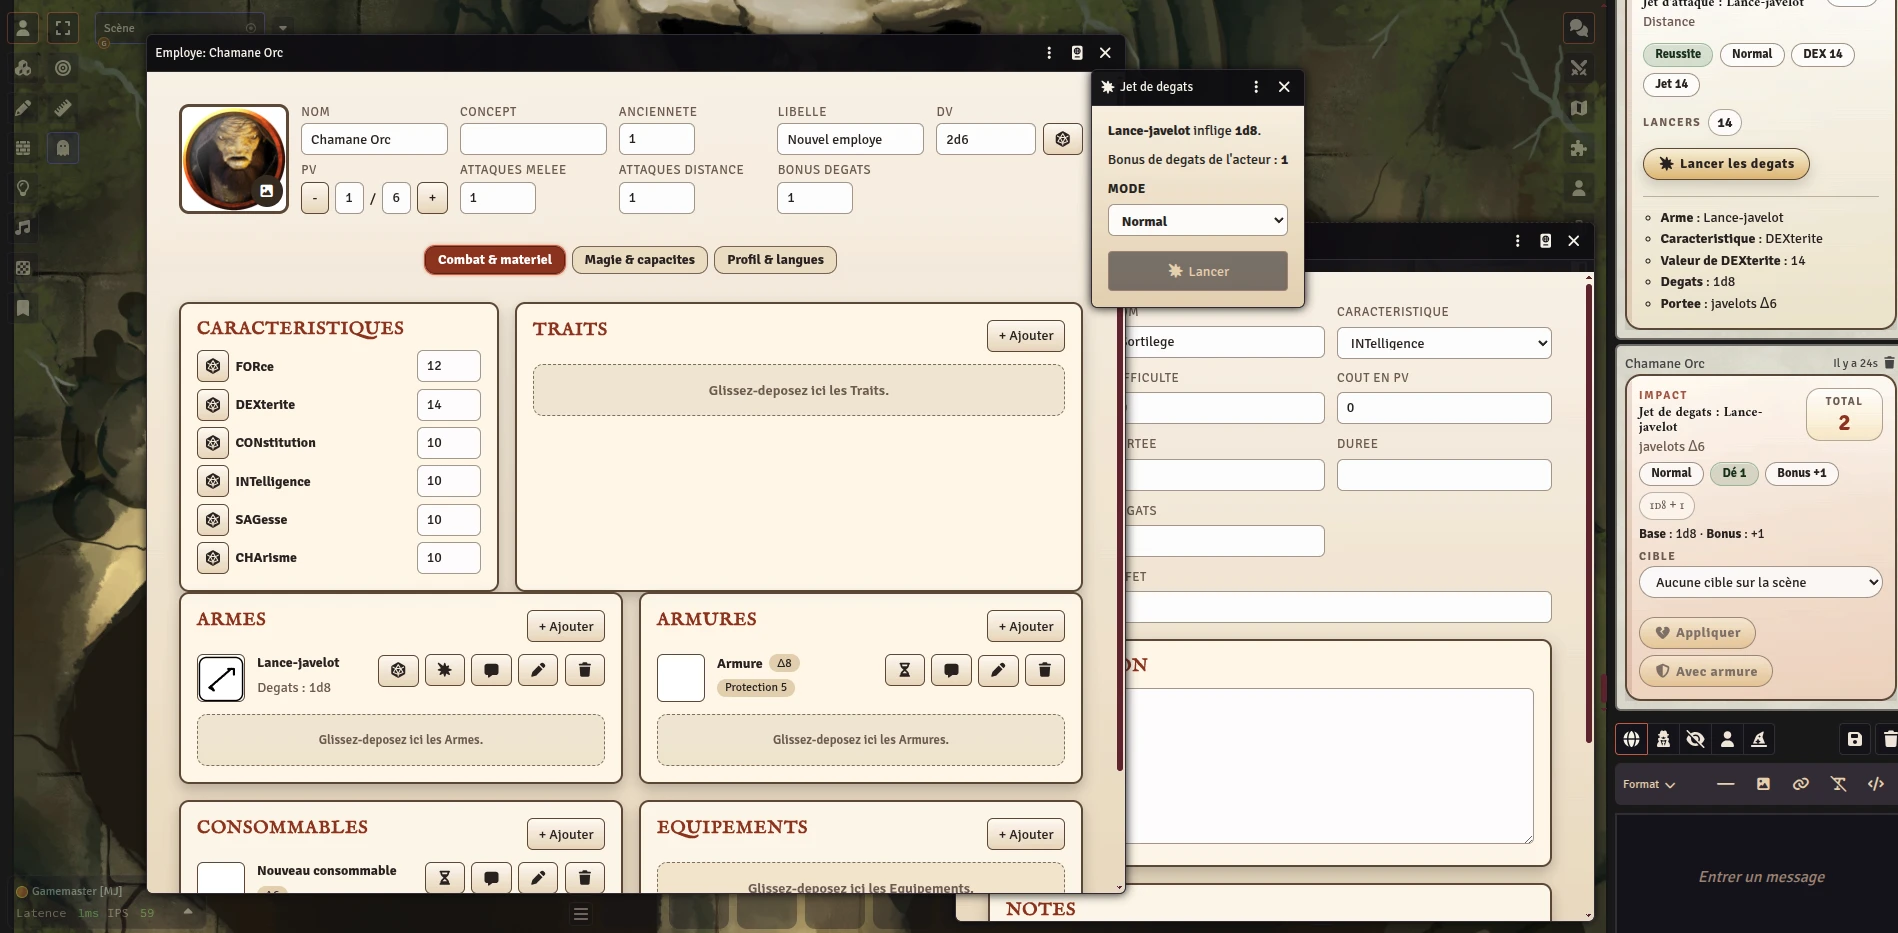Switch to the Magie & capacites tab
The height and width of the screenshot is (933, 1898).
(639, 260)
